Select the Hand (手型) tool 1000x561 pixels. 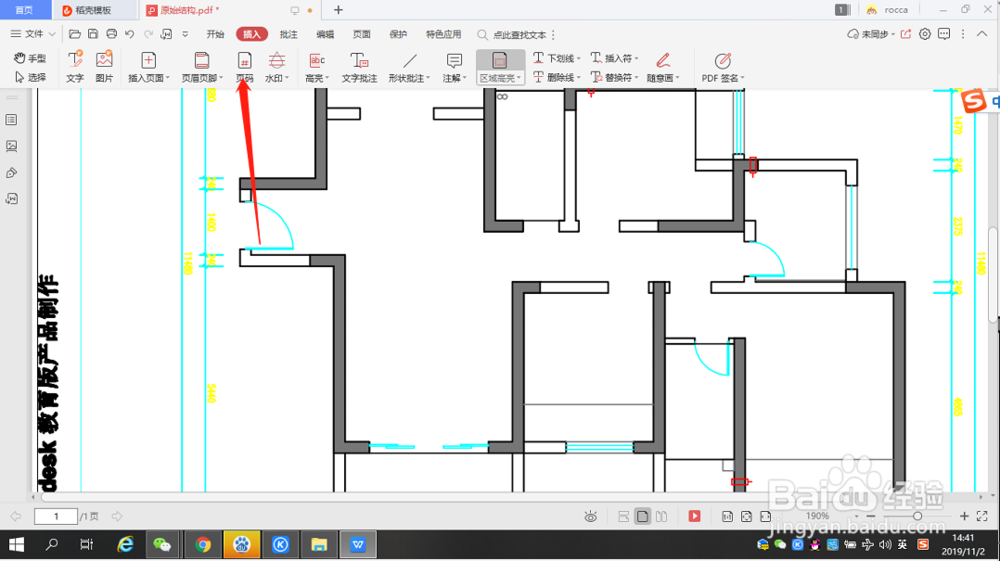(x=30, y=58)
